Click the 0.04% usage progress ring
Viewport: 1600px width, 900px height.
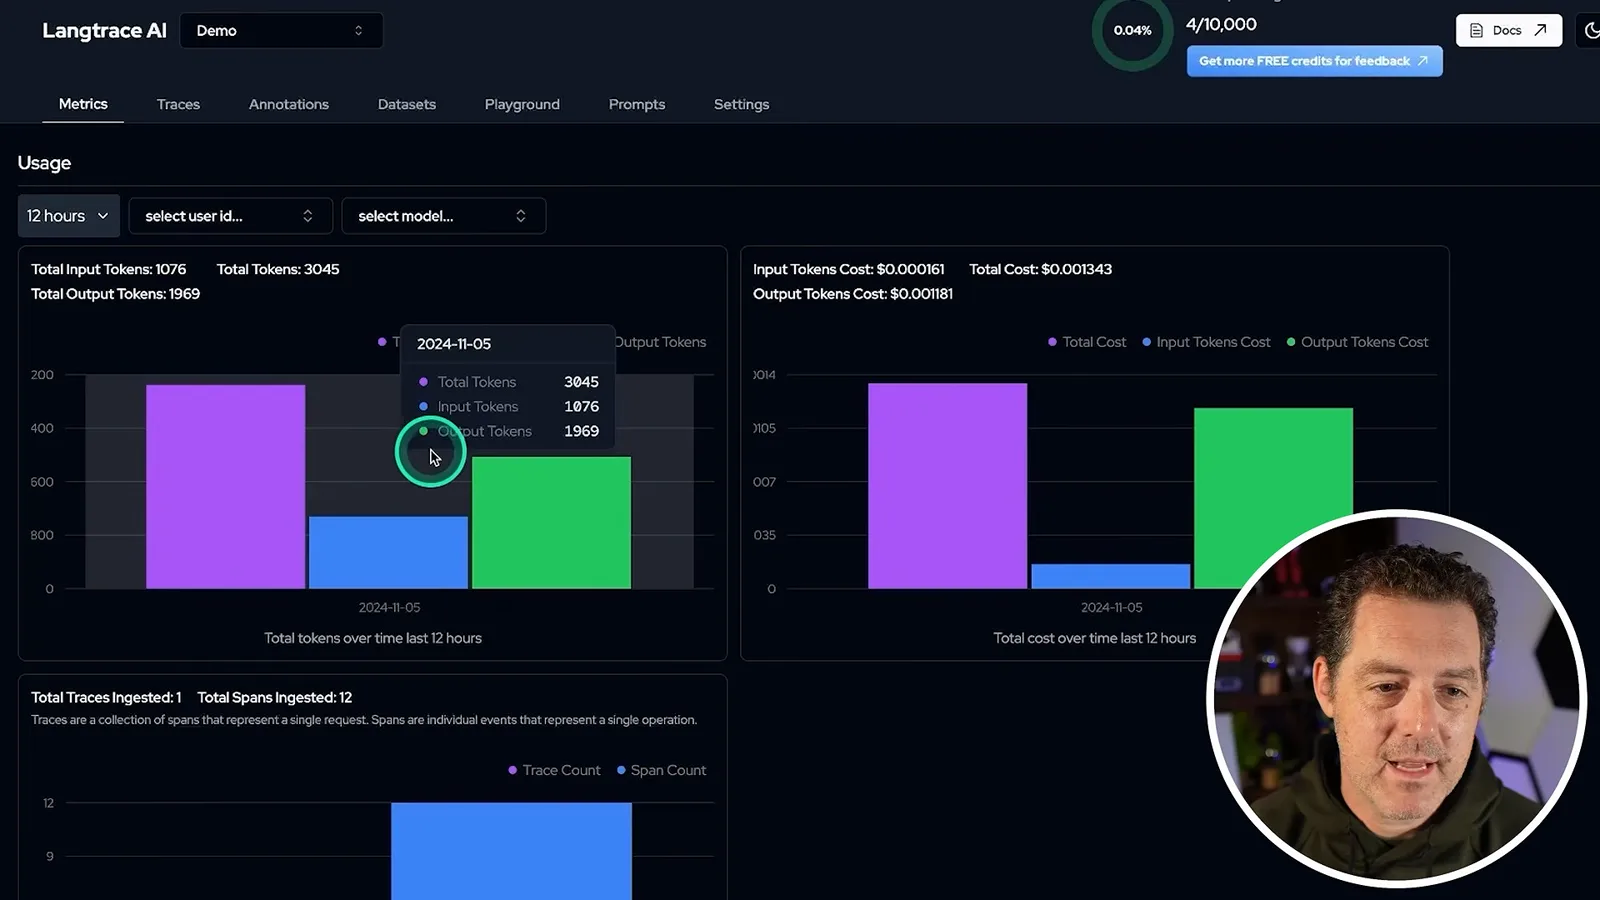[1132, 31]
